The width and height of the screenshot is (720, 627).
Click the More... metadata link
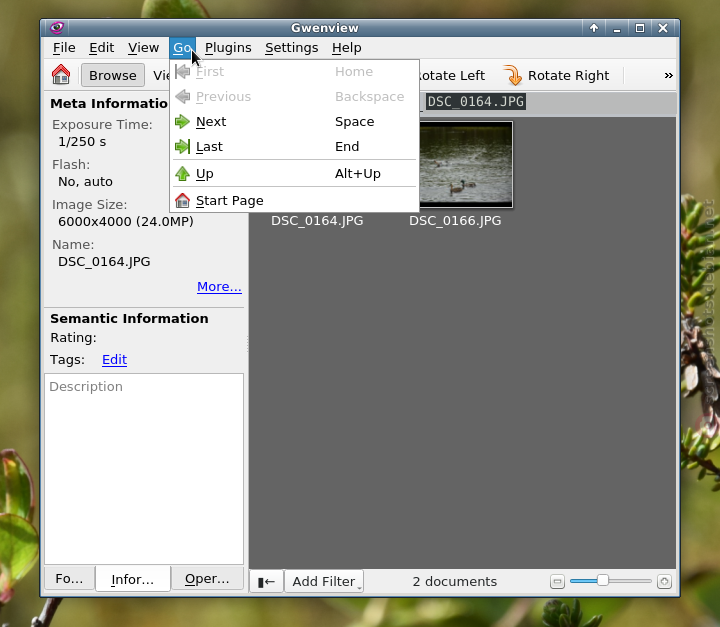coord(219,287)
